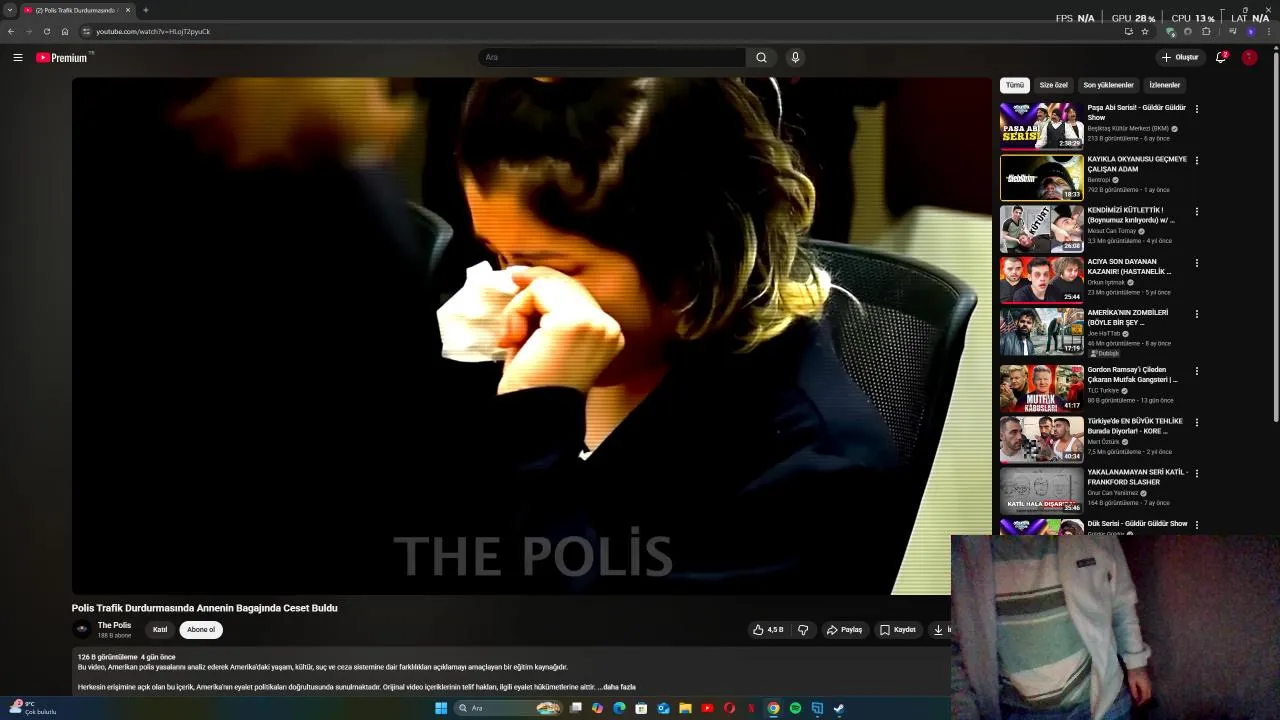The image size is (1280, 720).
Task: Select the İzlenenler filter chip
Action: point(1164,85)
